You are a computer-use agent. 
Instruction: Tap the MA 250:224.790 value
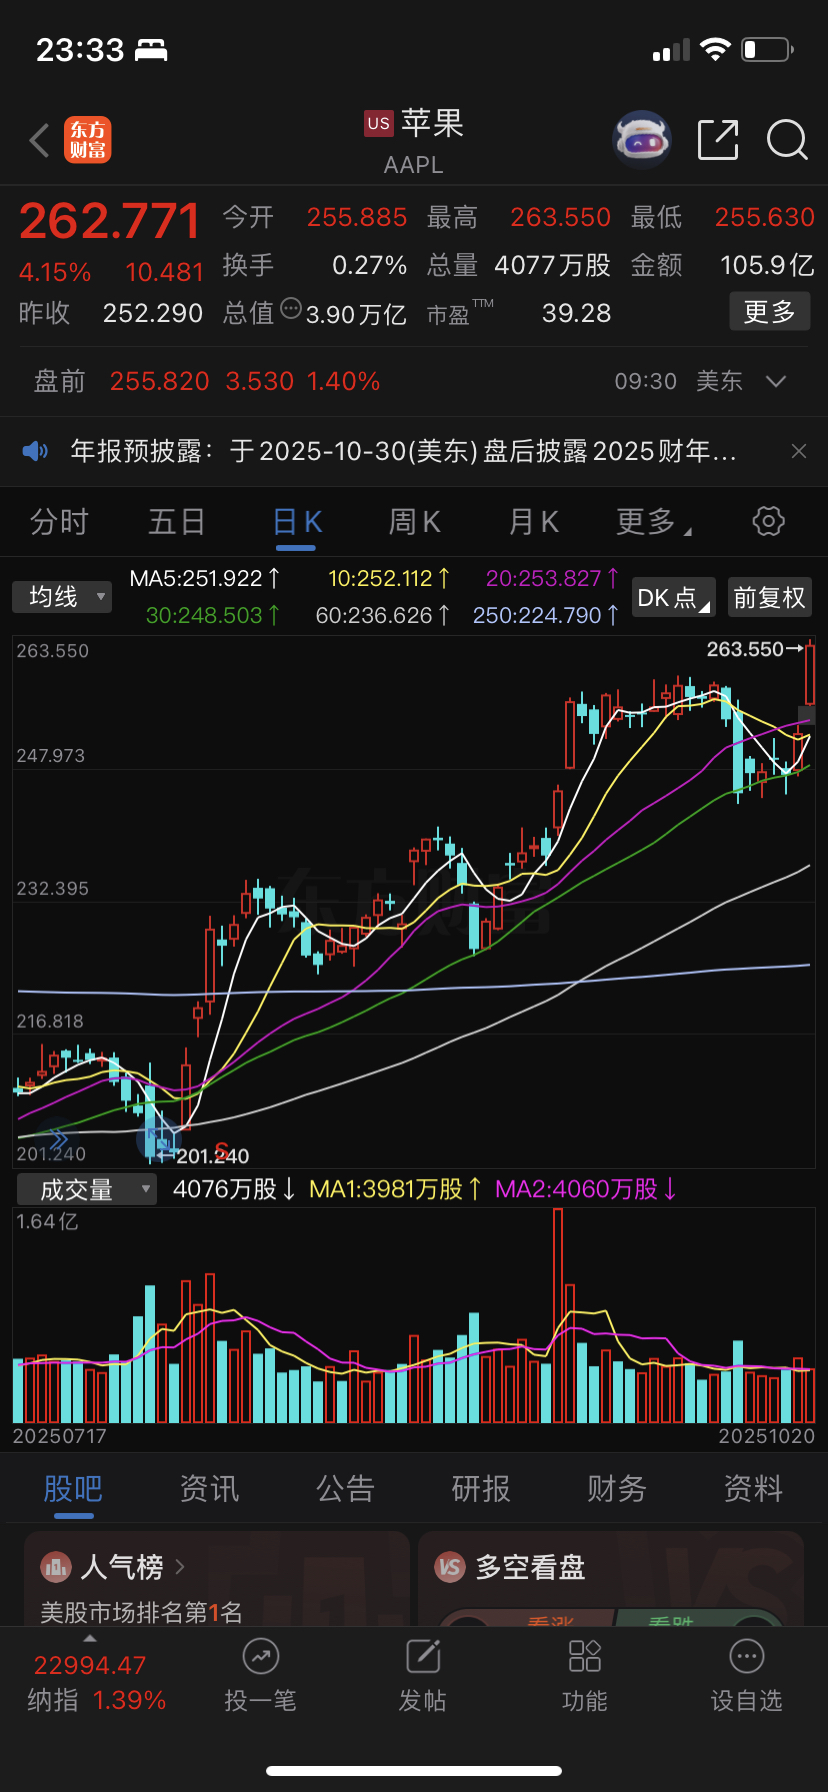click(546, 615)
